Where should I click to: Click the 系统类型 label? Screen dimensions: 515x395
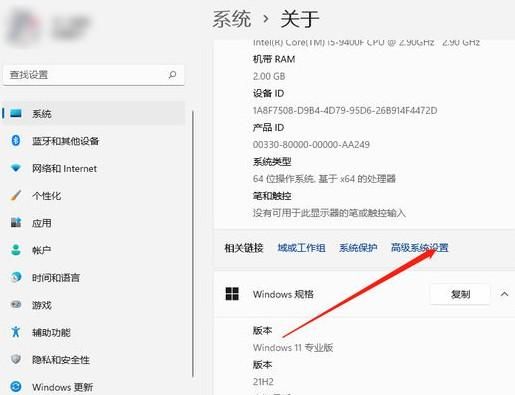coord(272,162)
